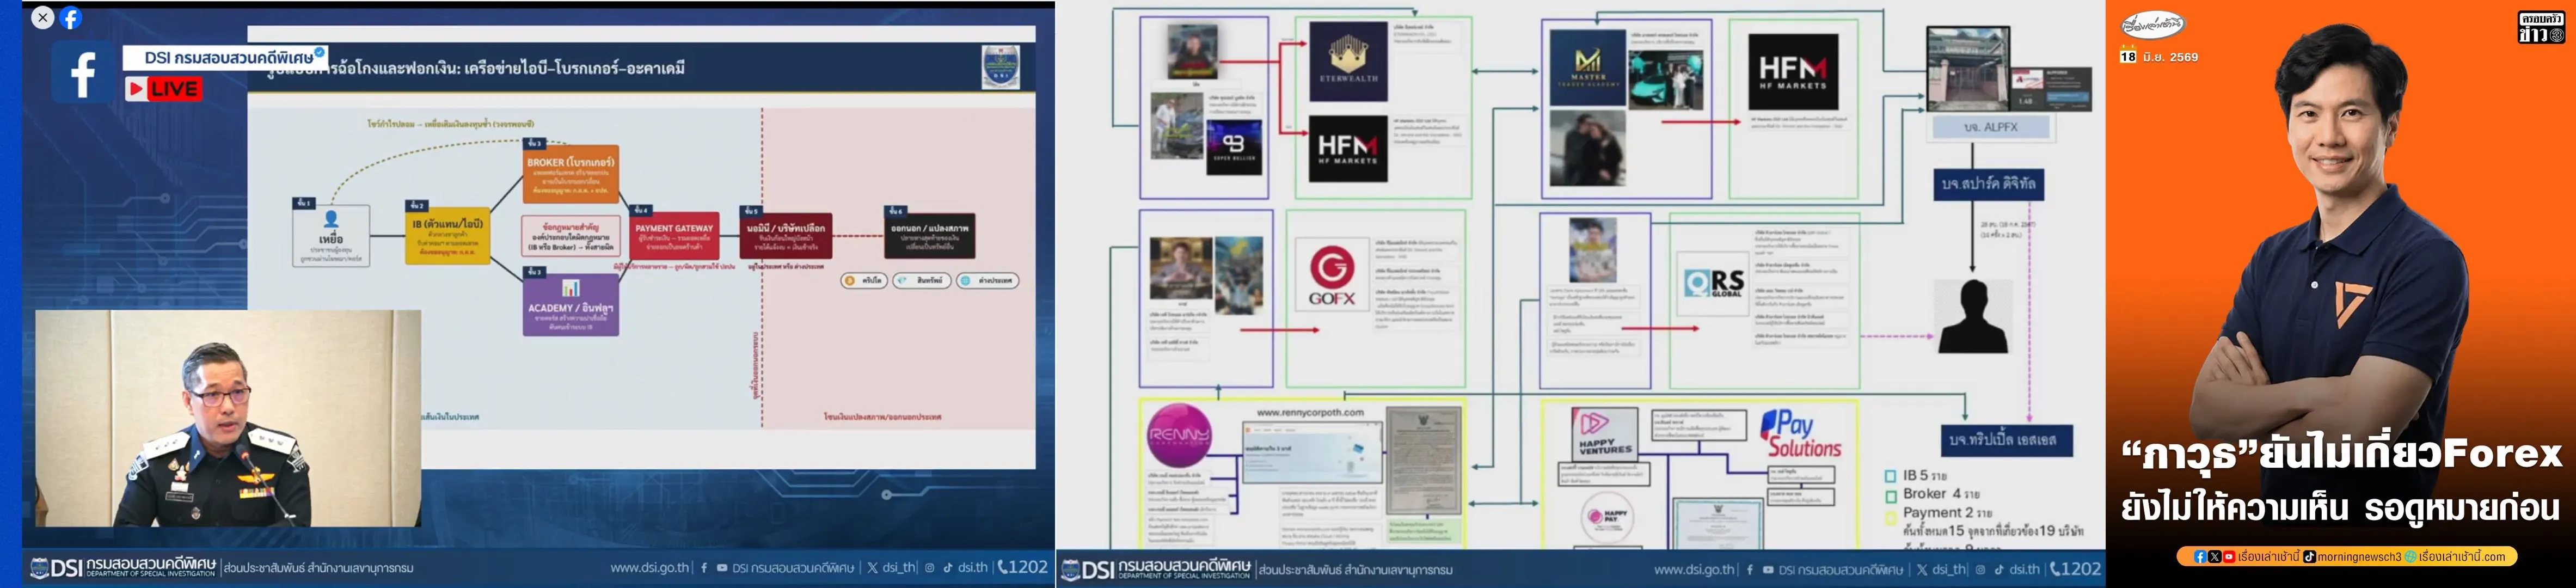The width and height of the screenshot is (2576, 588).
Task: Click the TikTok morningnewsch3 handle
Action: pos(2352,557)
